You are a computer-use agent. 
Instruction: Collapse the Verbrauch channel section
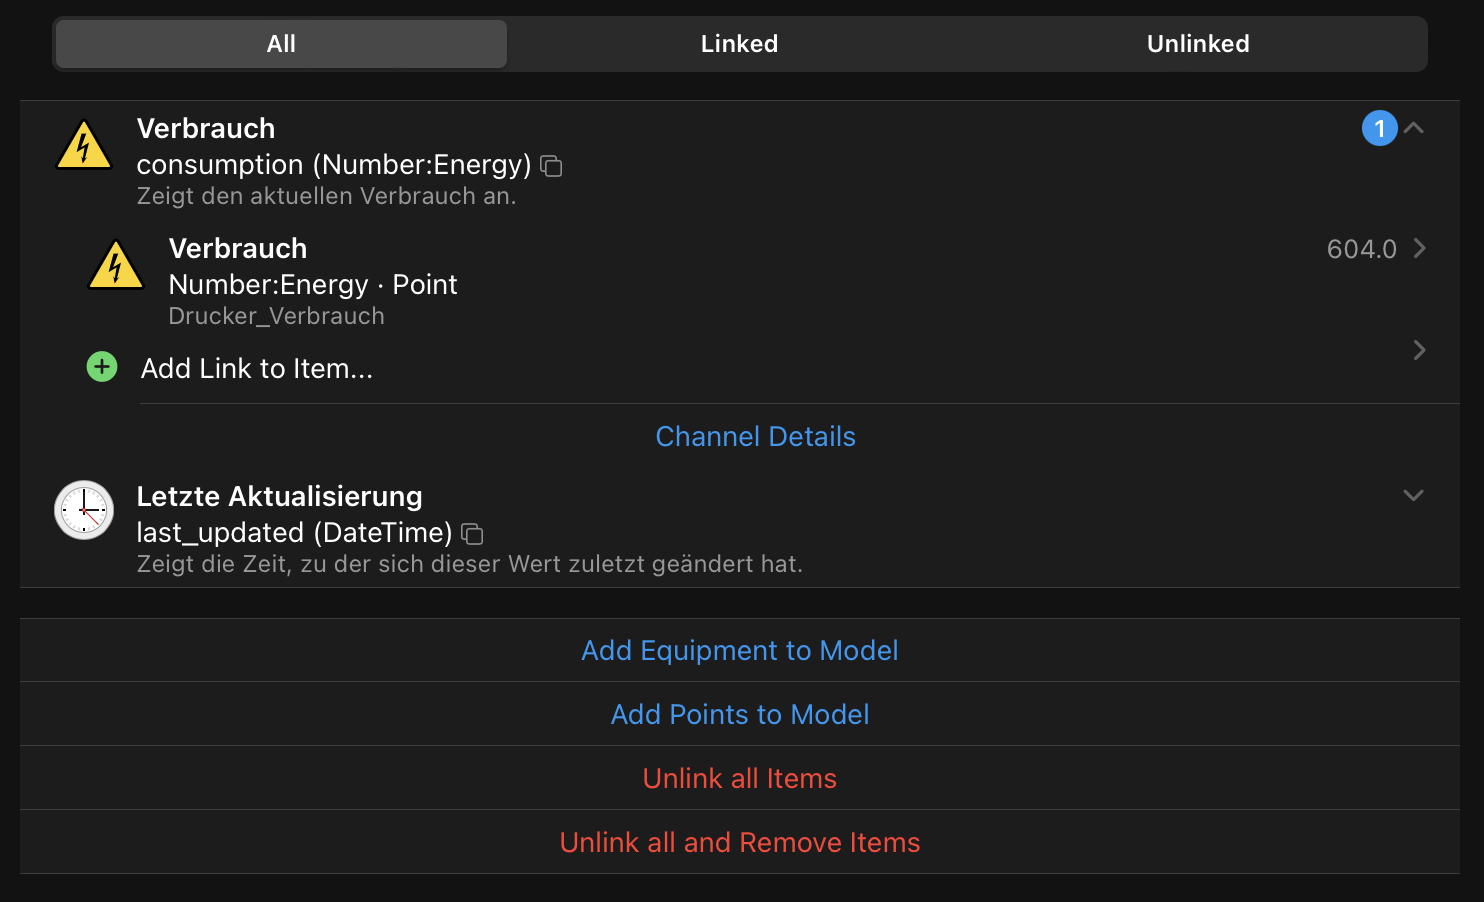1413,128
